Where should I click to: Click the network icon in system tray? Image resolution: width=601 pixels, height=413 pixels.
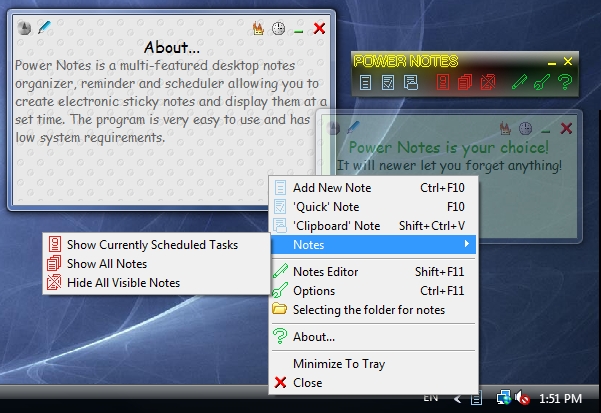pos(504,398)
